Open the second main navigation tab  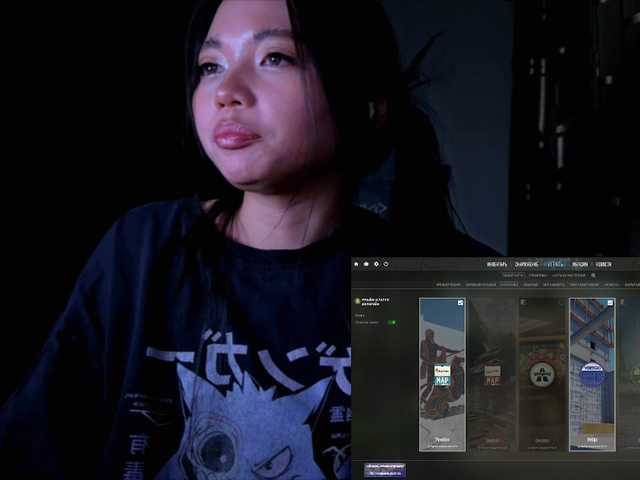526,264
